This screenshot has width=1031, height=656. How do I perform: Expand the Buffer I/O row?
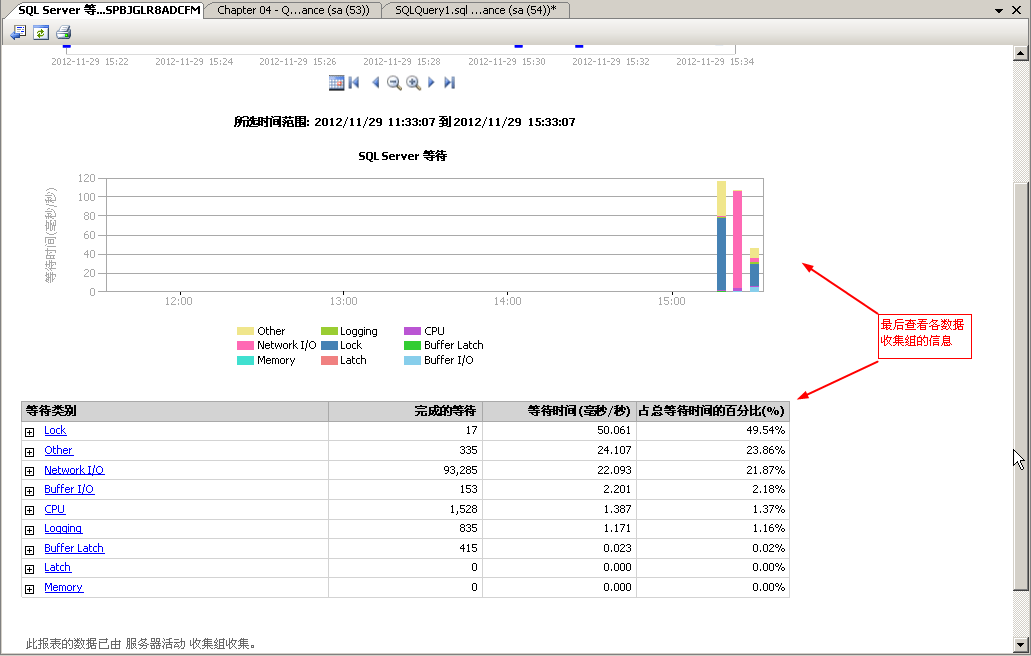click(x=30, y=491)
